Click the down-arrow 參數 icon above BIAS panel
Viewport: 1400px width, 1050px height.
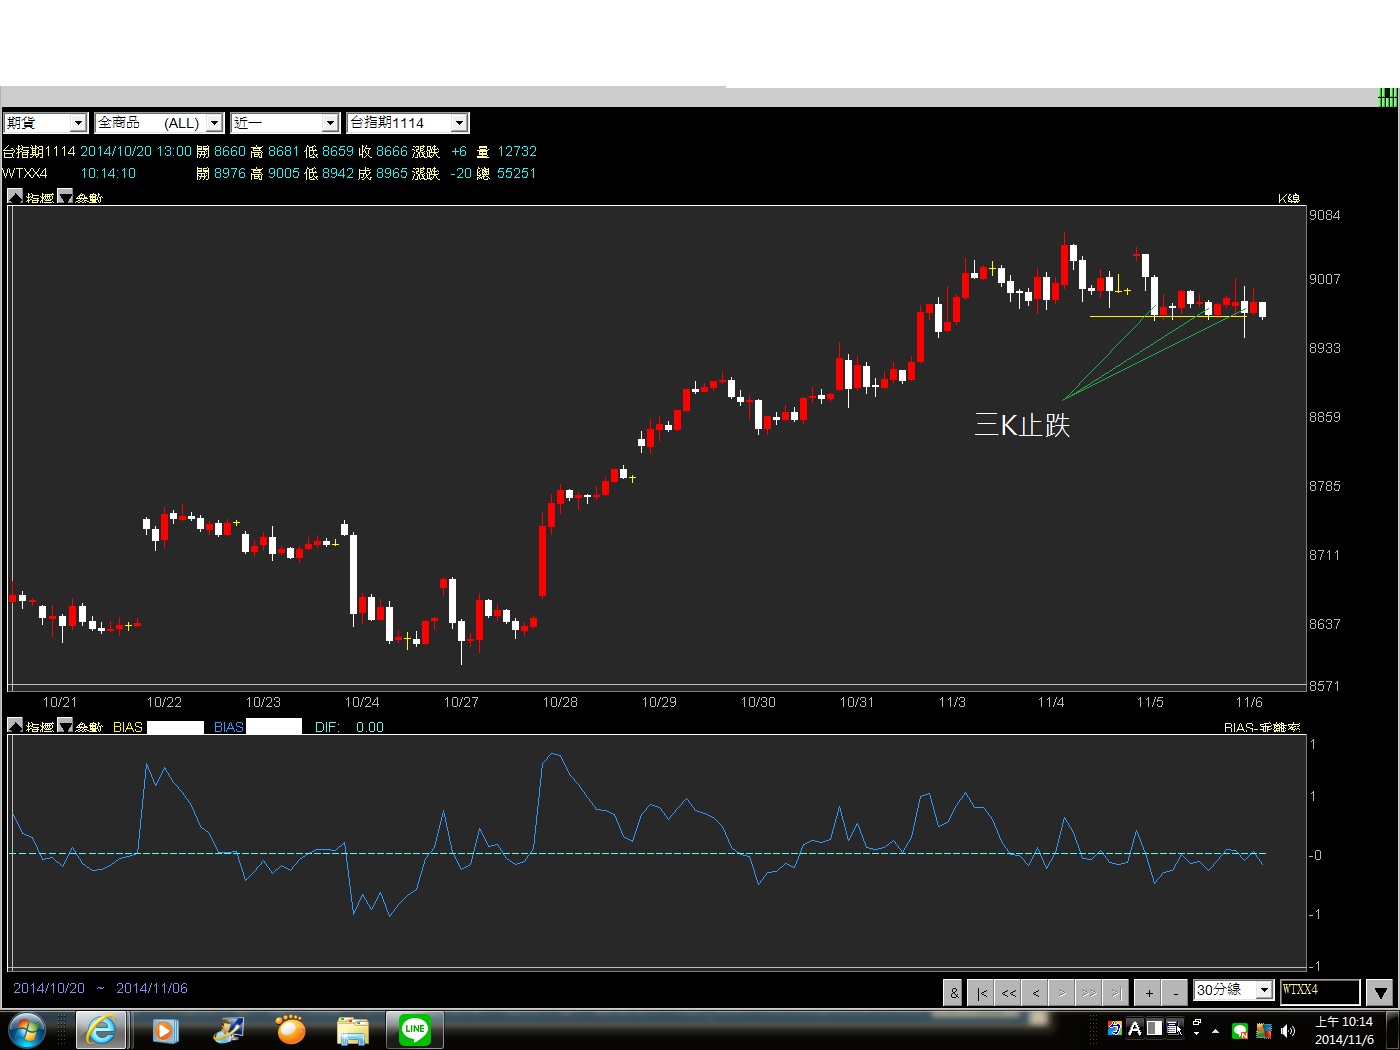pos(65,726)
